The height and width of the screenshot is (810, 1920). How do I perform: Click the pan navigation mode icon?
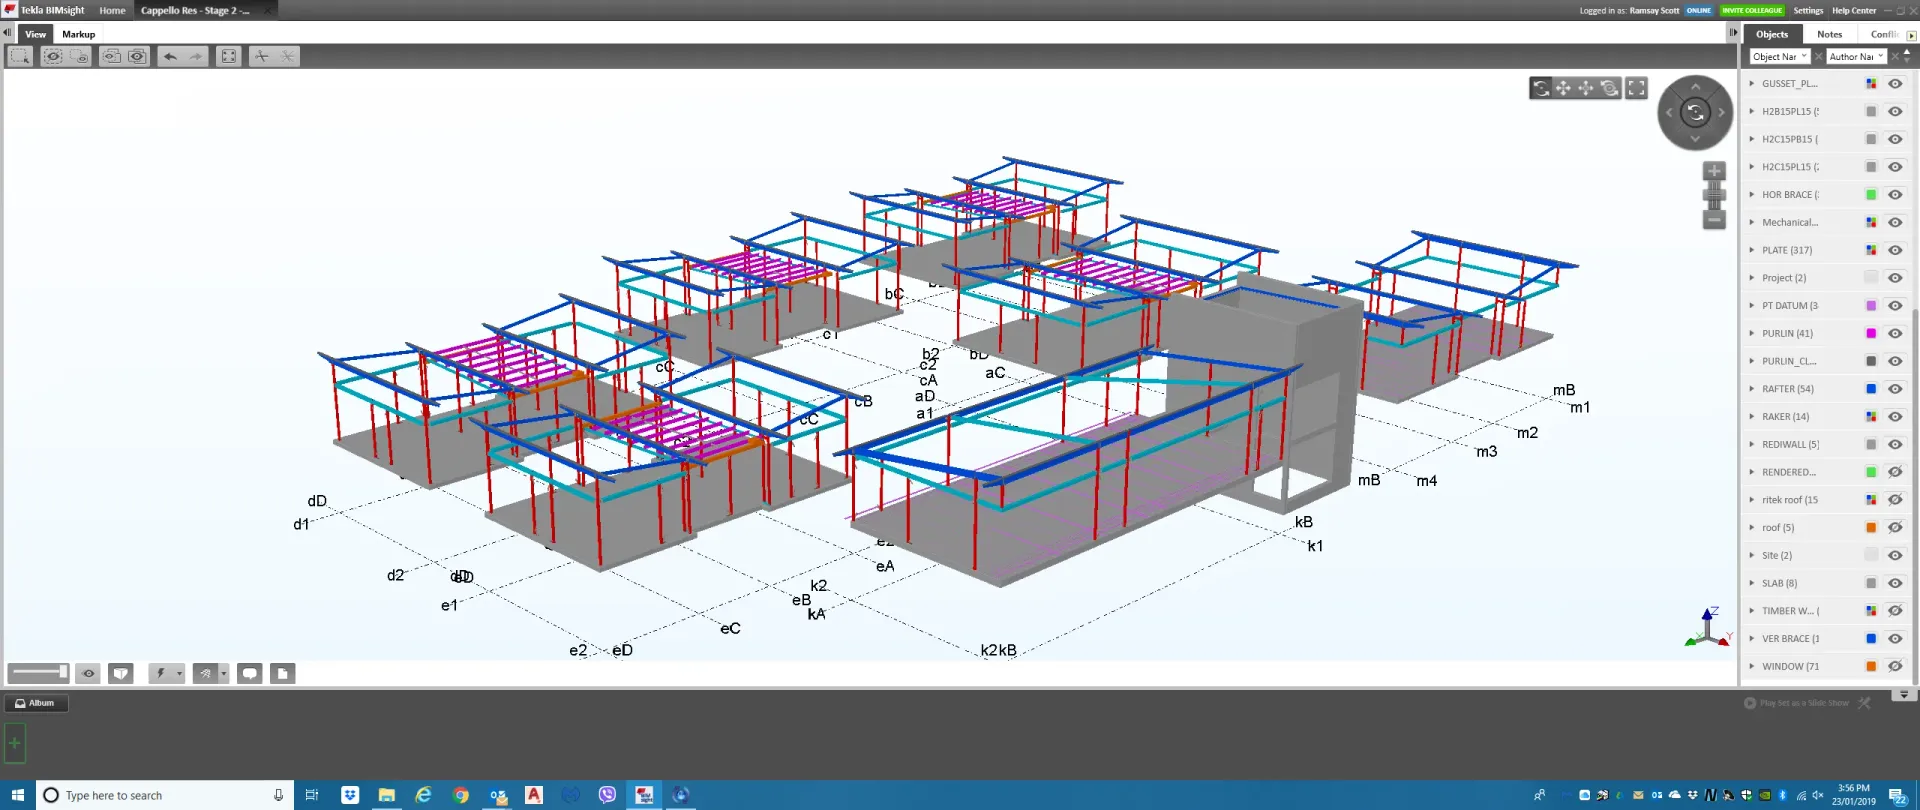[1563, 89]
